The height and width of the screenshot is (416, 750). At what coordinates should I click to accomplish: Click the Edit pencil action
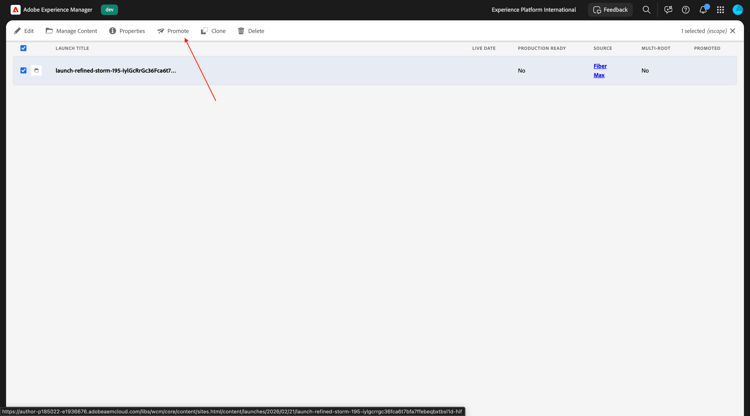click(x=24, y=31)
